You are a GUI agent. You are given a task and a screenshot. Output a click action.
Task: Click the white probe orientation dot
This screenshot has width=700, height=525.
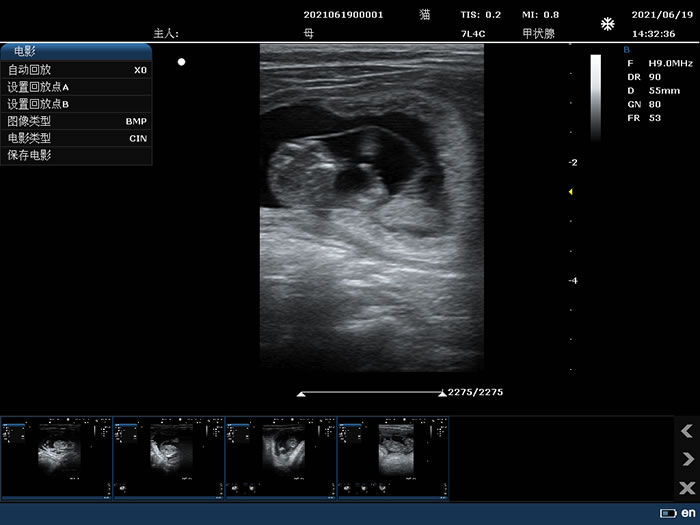coord(181,62)
